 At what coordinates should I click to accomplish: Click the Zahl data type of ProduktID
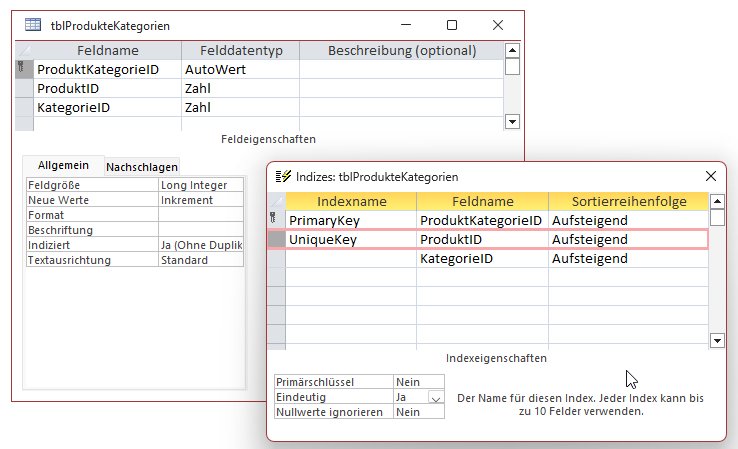tap(241, 88)
